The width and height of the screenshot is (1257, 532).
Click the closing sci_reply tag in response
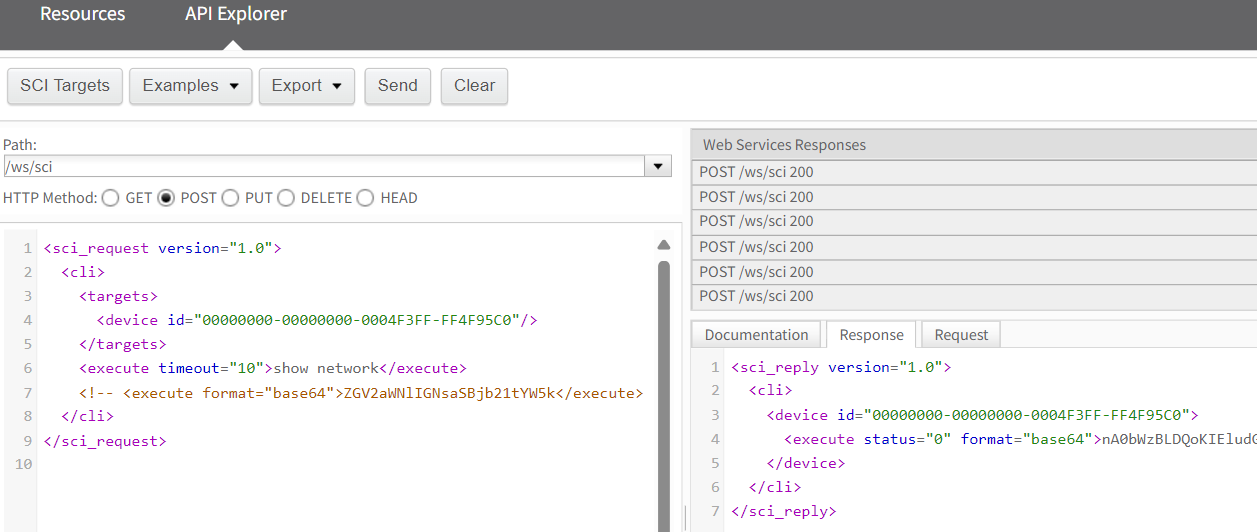pyautogui.click(x=783, y=511)
